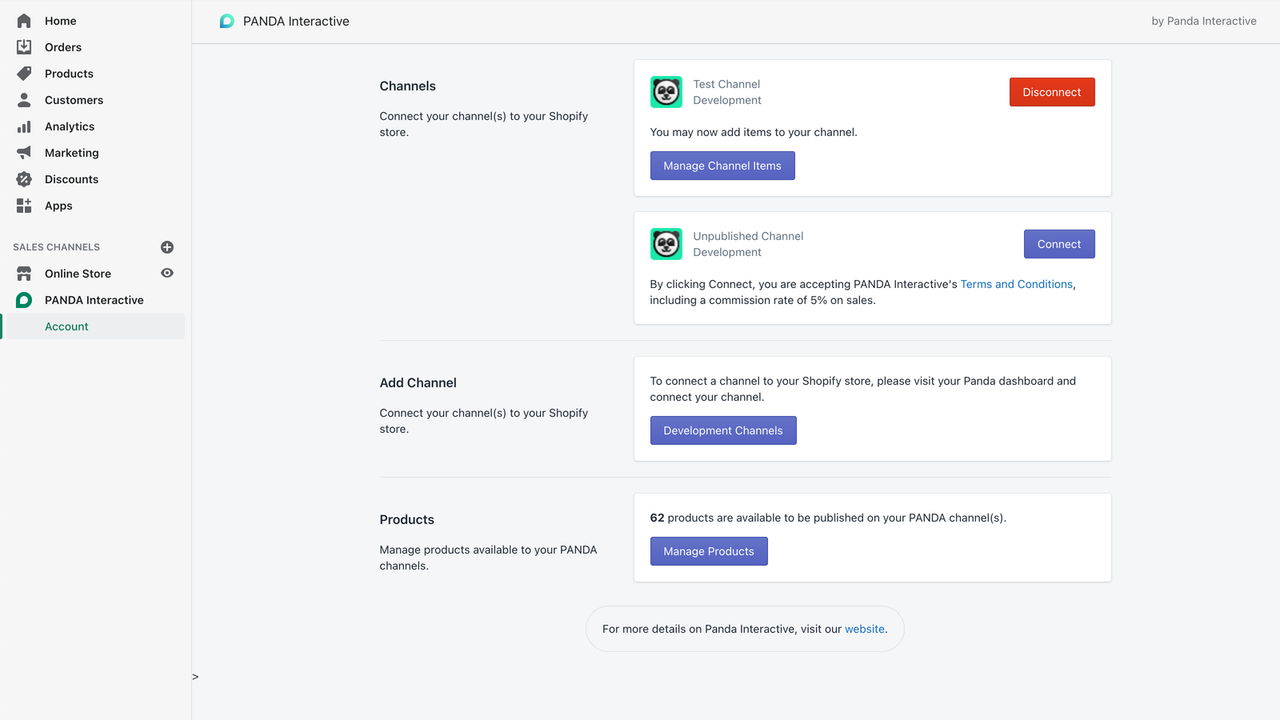This screenshot has height=720, width=1280.
Task: Select the Home sidebar entry
Action: click(59, 20)
